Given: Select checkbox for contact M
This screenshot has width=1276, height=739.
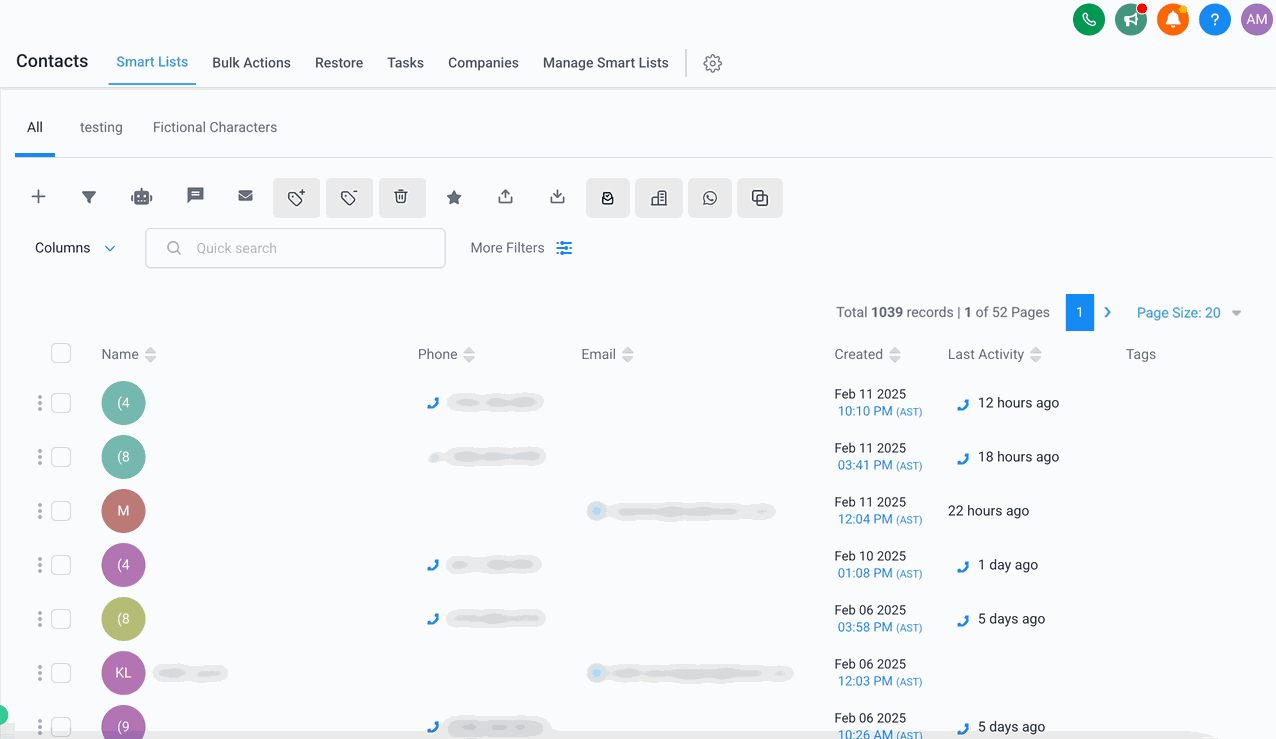Looking at the screenshot, I should (x=61, y=511).
